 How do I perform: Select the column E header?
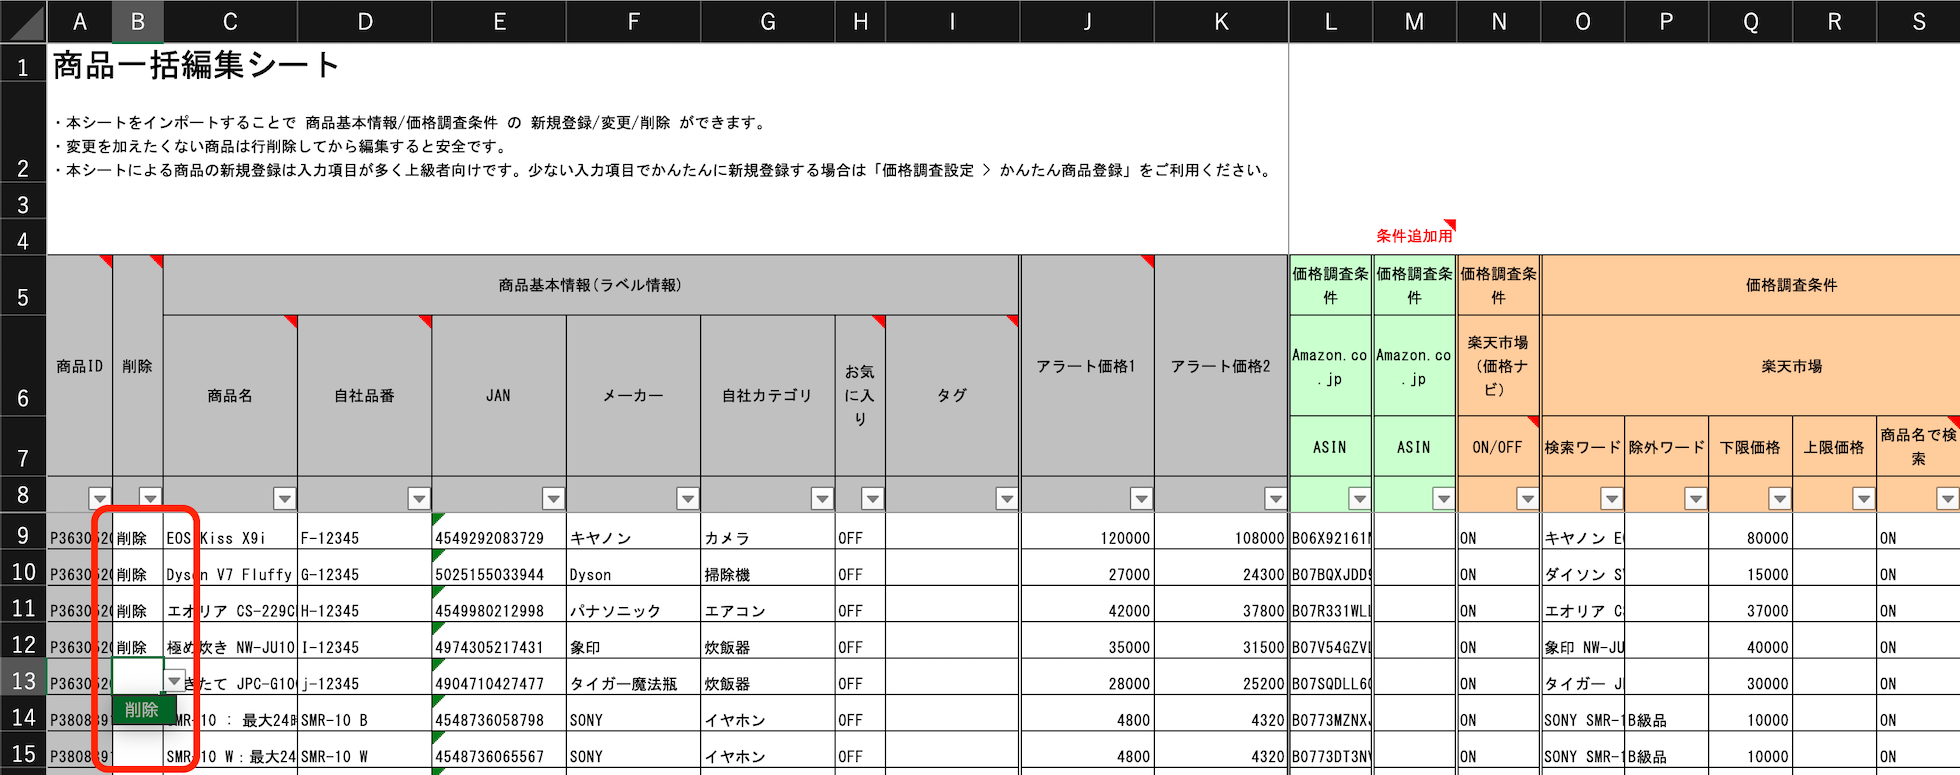(499, 22)
